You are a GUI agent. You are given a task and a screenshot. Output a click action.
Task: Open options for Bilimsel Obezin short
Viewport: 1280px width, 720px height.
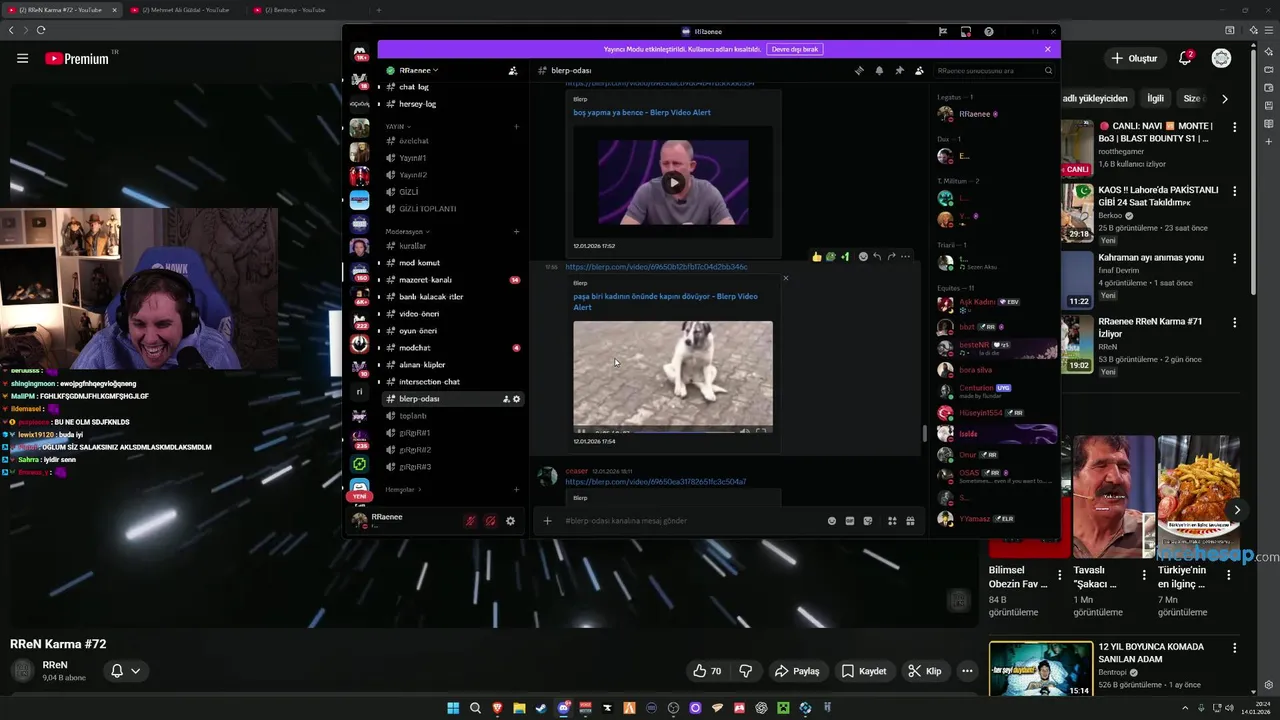point(1060,575)
